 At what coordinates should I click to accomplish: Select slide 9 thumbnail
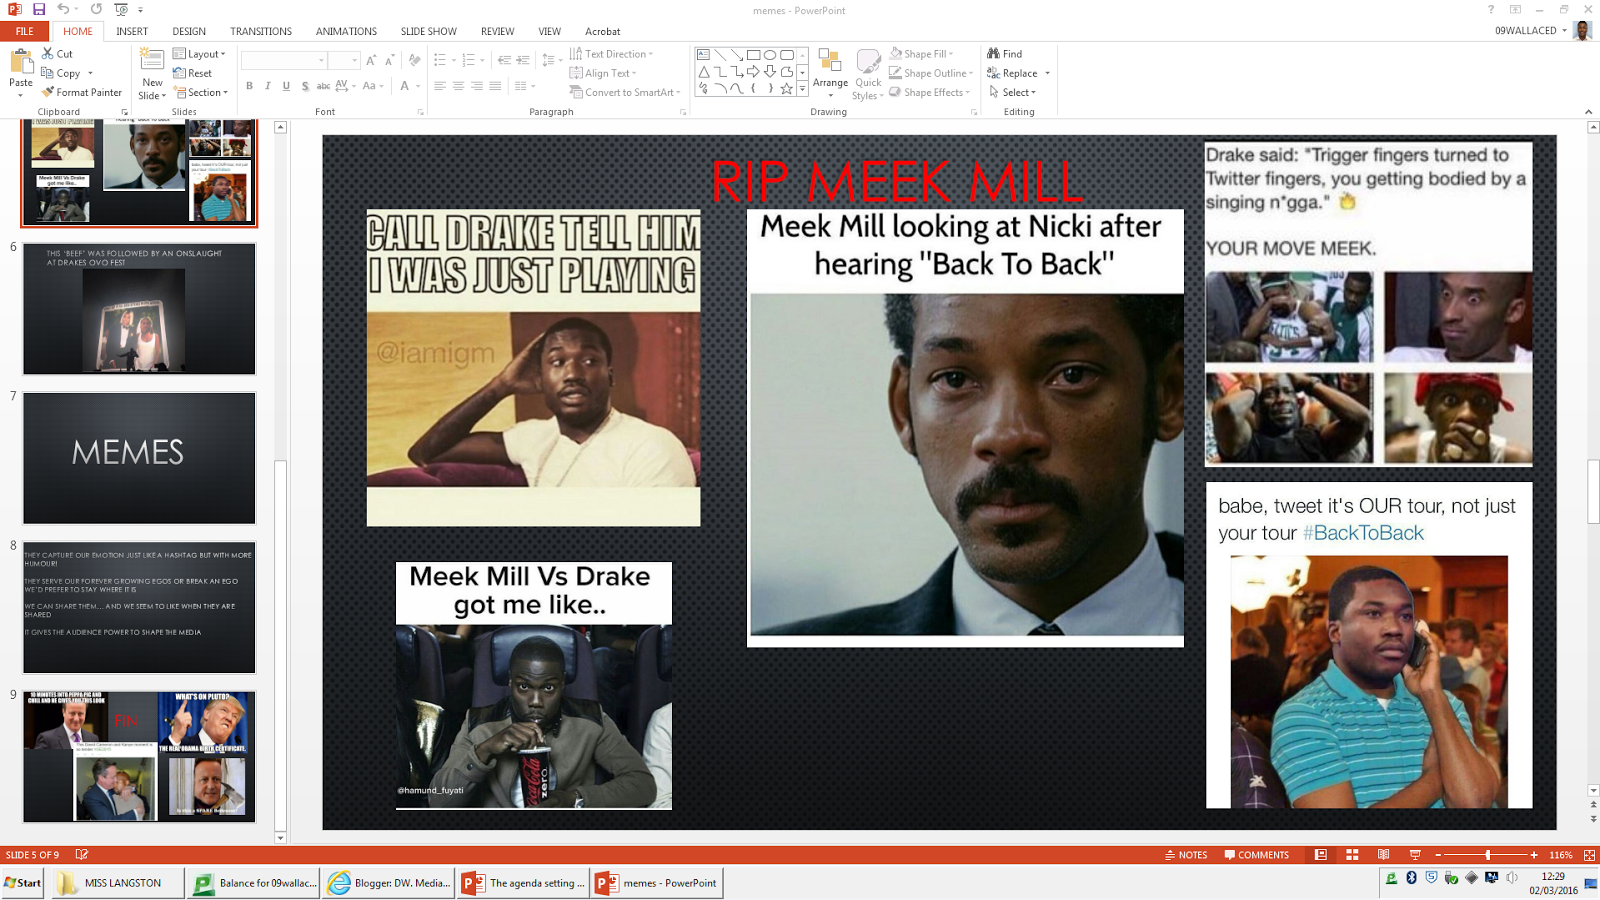(x=139, y=756)
